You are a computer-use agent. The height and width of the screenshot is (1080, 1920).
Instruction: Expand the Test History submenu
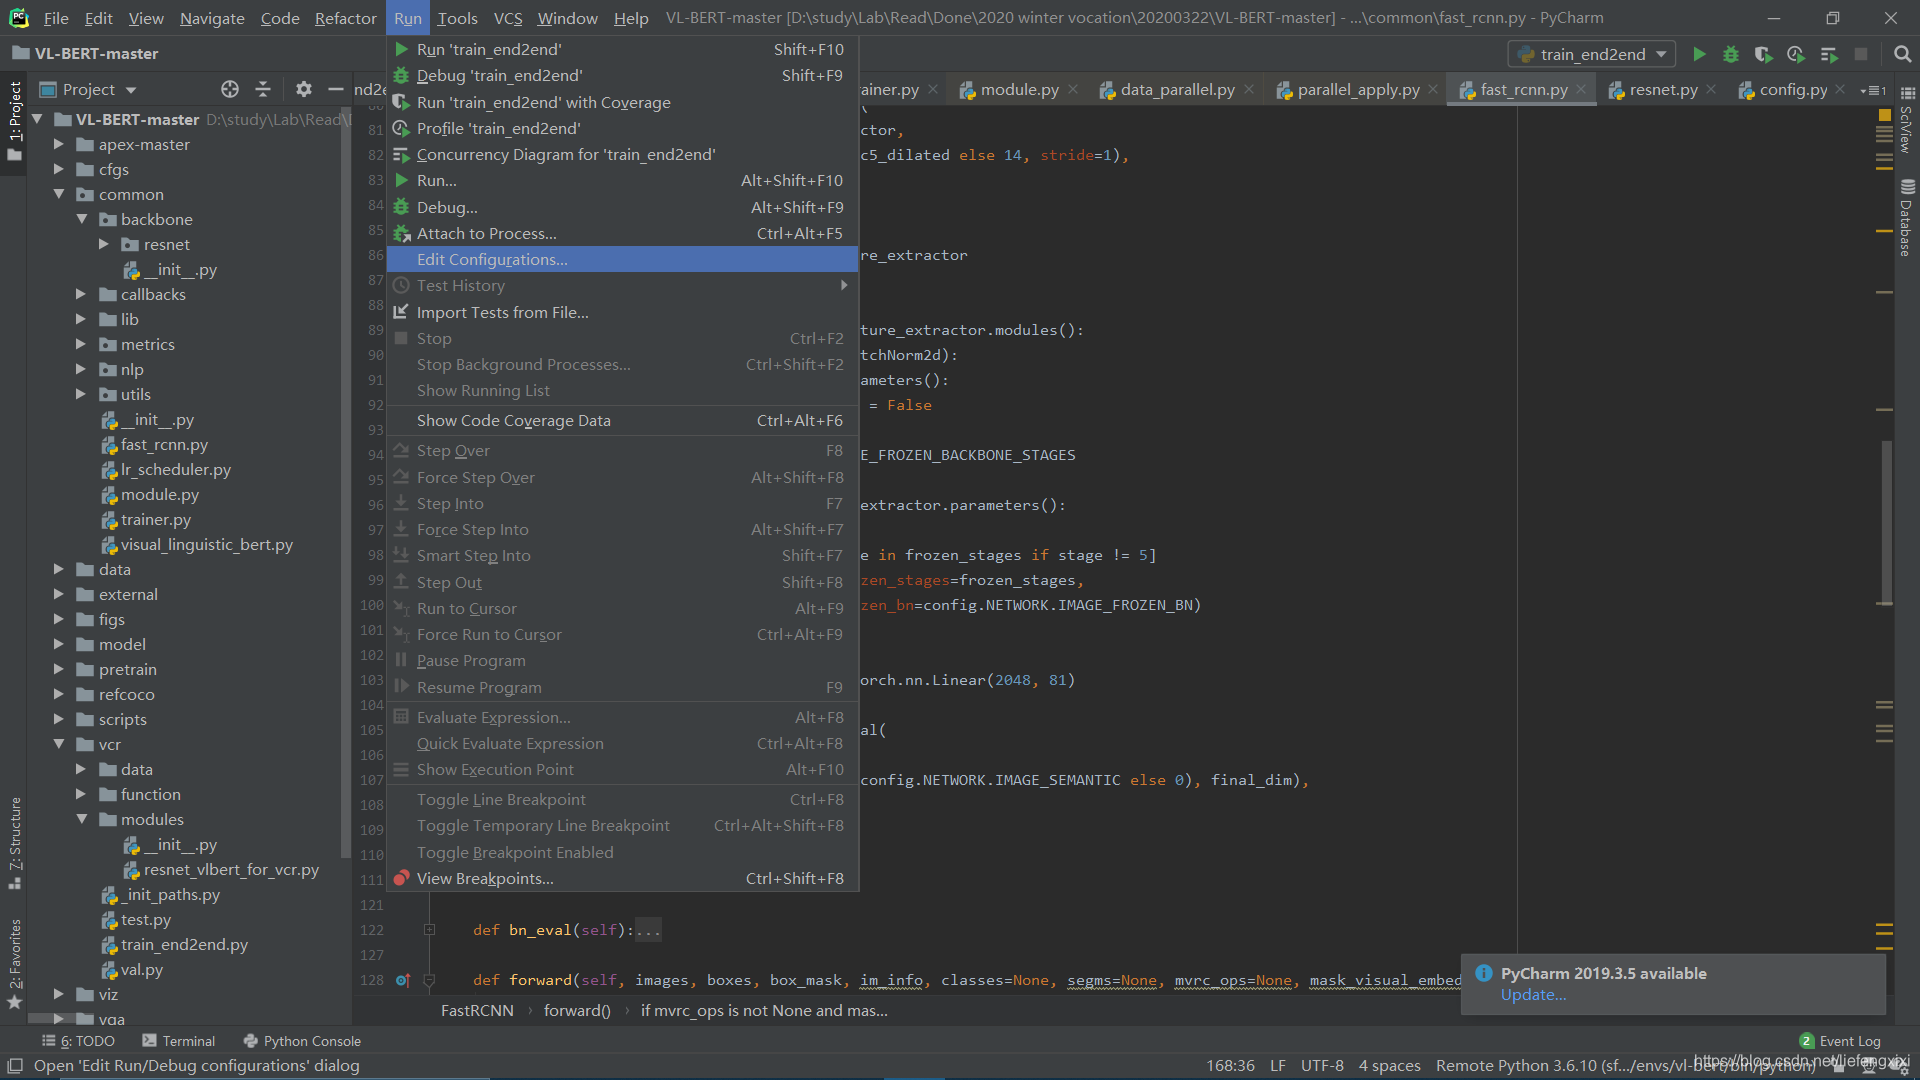622,286
